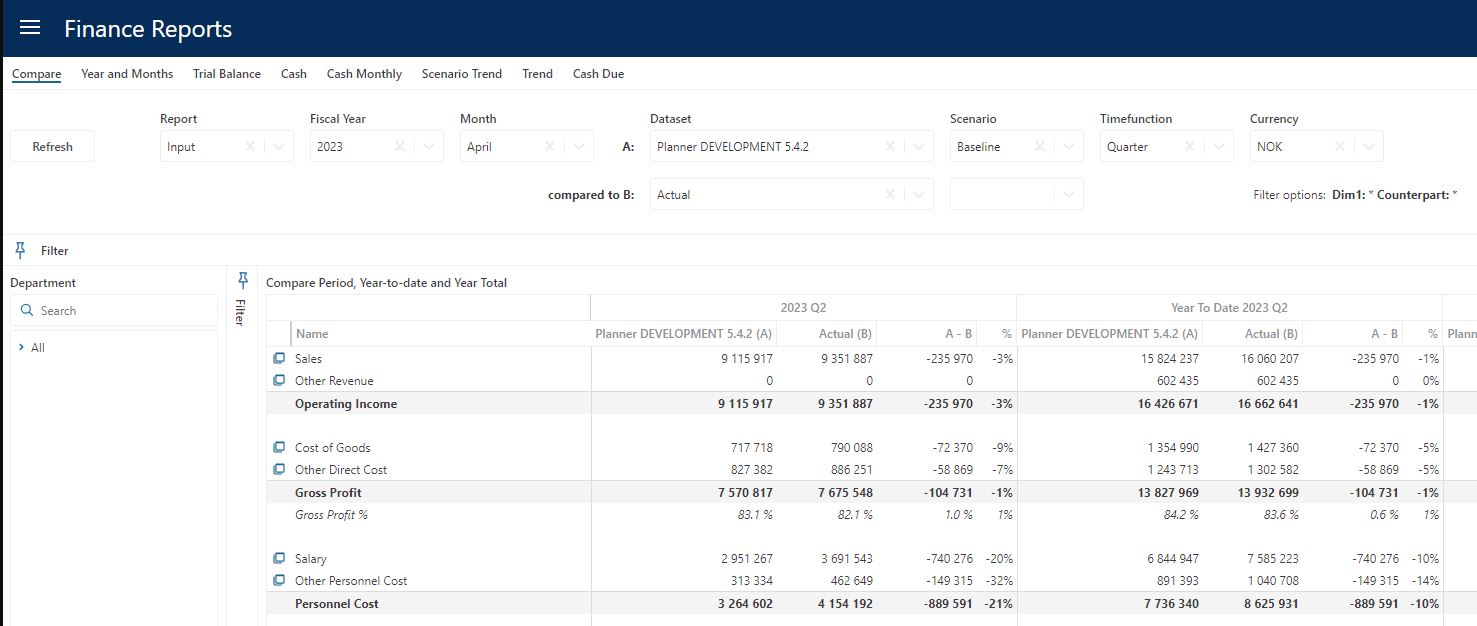
Task: Open the hamburger navigation menu
Action: click(x=29, y=27)
